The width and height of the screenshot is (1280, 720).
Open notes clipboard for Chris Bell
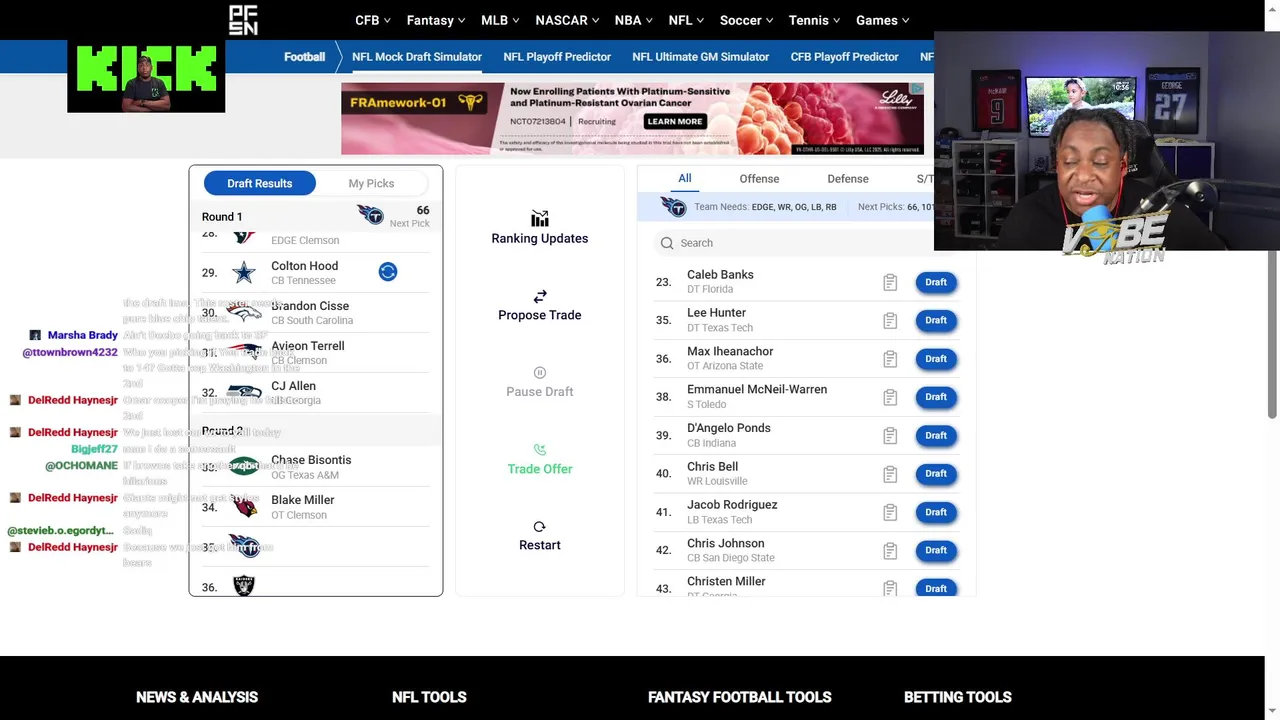click(890, 474)
